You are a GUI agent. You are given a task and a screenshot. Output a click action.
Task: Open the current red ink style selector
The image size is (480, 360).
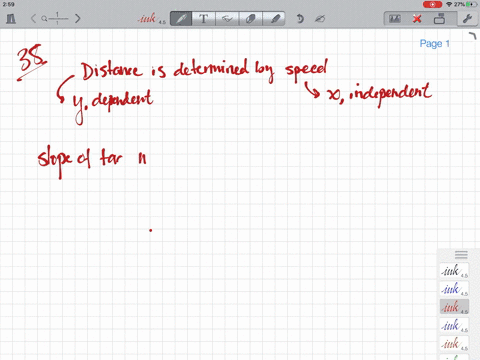coord(151,18)
